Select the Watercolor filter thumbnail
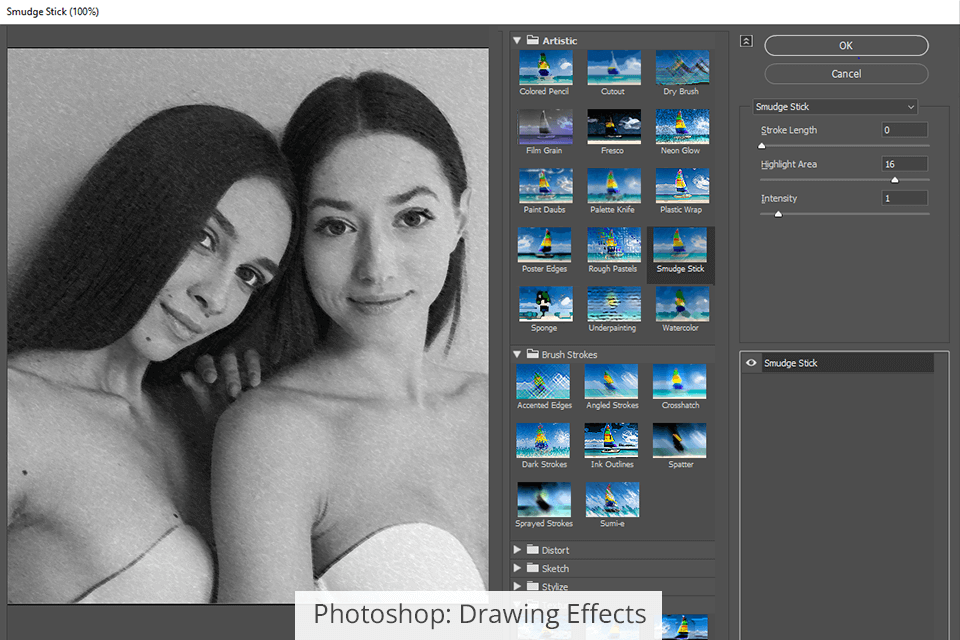 pyautogui.click(x=682, y=304)
